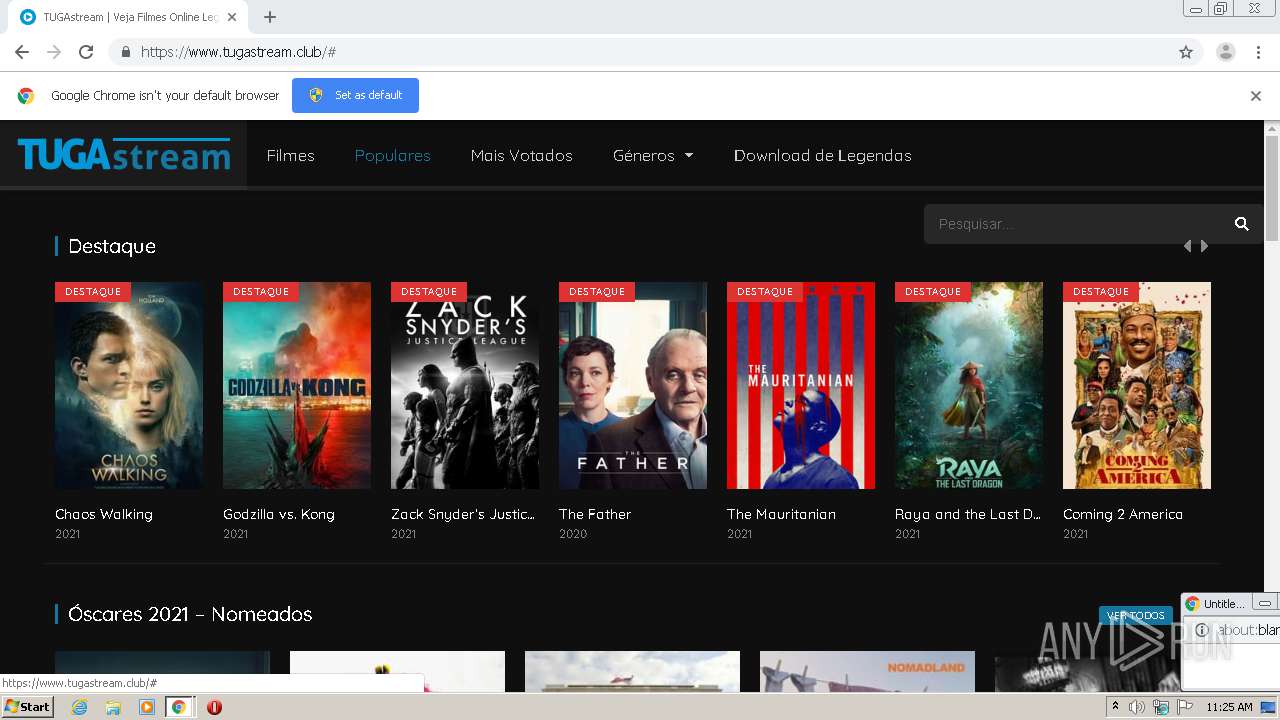1280x720 pixels.
Task: Open a new tab with the plus icon
Action: tap(270, 17)
